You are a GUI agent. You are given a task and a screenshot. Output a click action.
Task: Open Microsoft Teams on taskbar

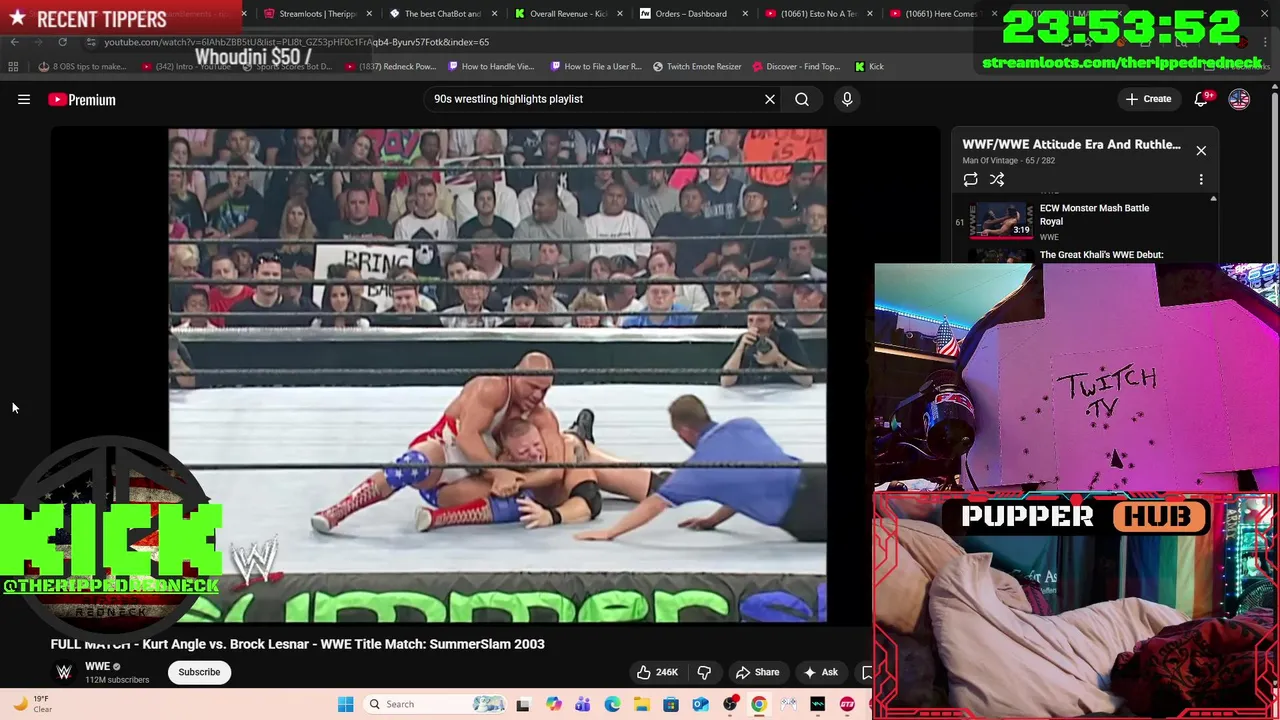click(582, 704)
